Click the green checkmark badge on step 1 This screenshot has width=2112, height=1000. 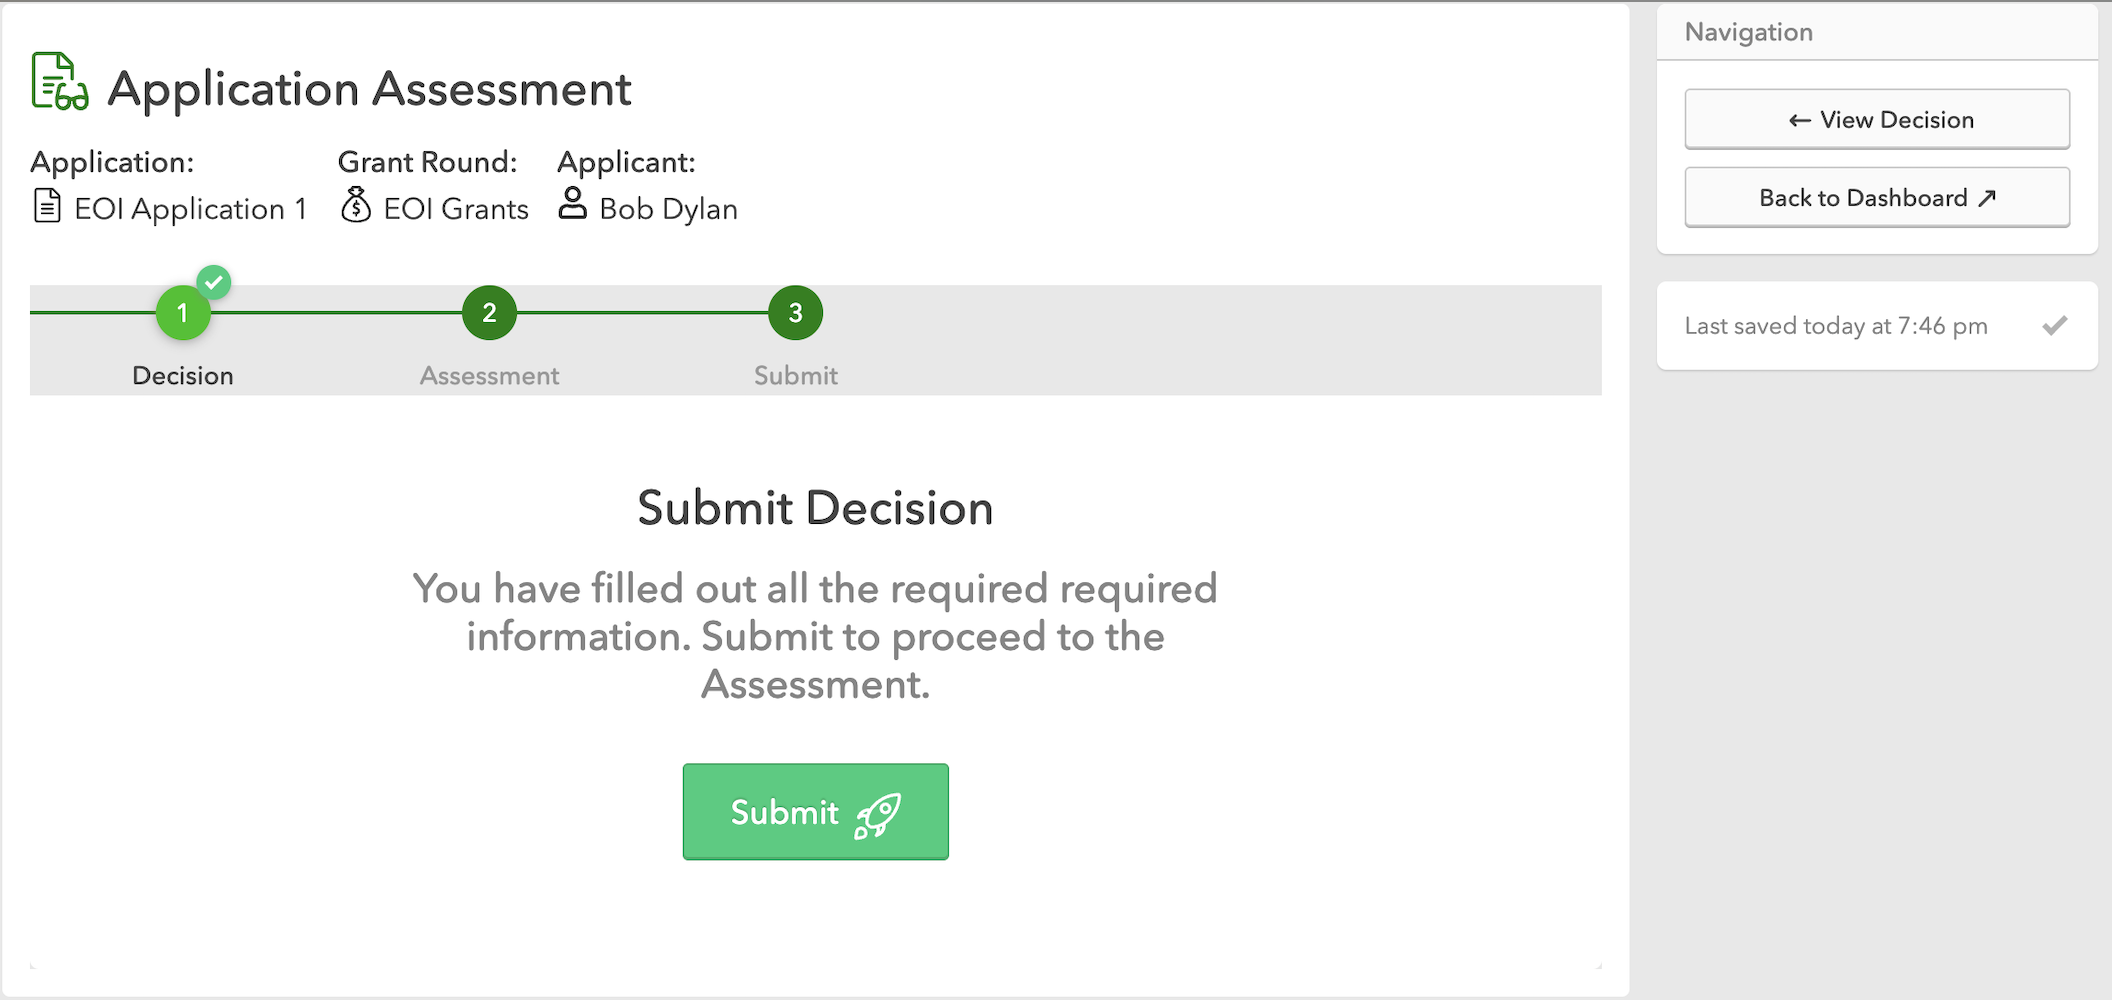pos(214,283)
